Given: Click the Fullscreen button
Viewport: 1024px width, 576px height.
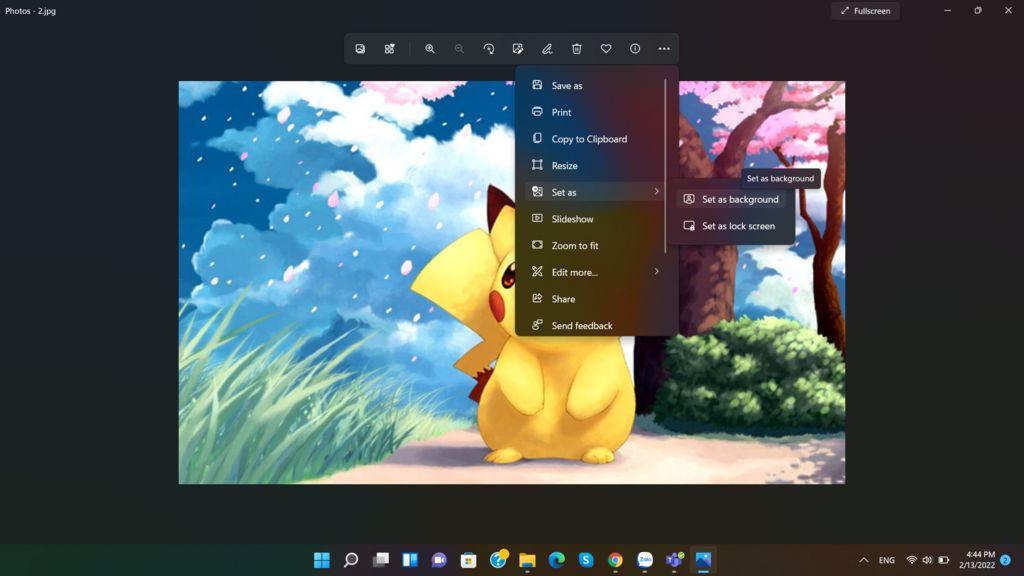Looking at the screenshot, I should point(865,11).
